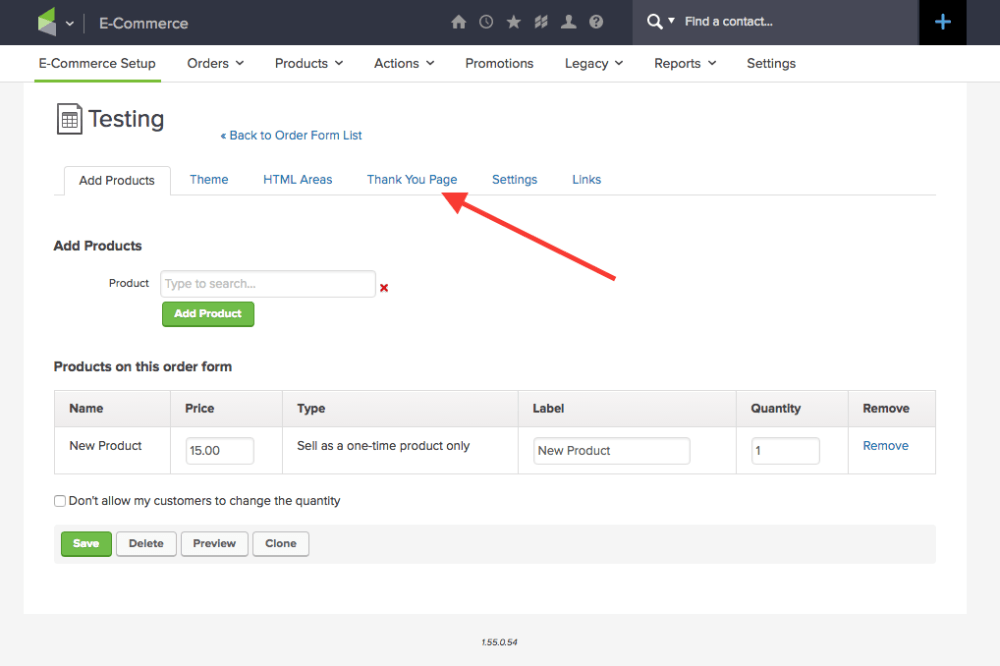This screenshot has height=666, width=1000.
Task: Clear product search with red X
Action: 384,288
